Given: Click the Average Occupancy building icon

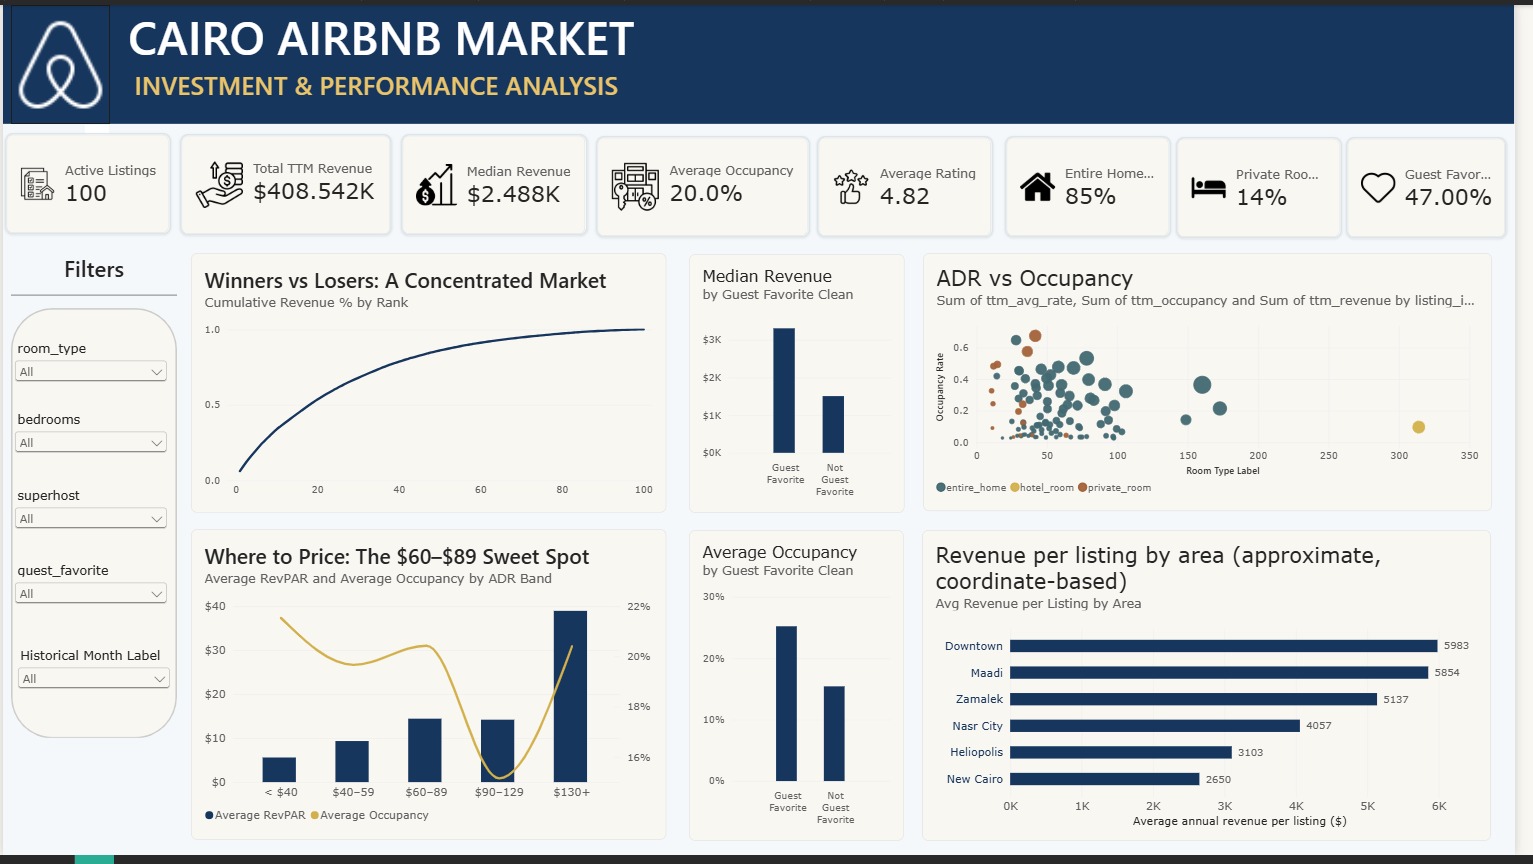Looking at the screenshot, I should click(x=635, y=186).
